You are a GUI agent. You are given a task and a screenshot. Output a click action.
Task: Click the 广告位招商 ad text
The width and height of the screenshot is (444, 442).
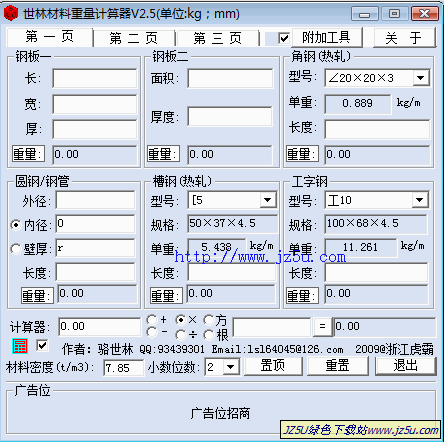(x=220, y=413)
